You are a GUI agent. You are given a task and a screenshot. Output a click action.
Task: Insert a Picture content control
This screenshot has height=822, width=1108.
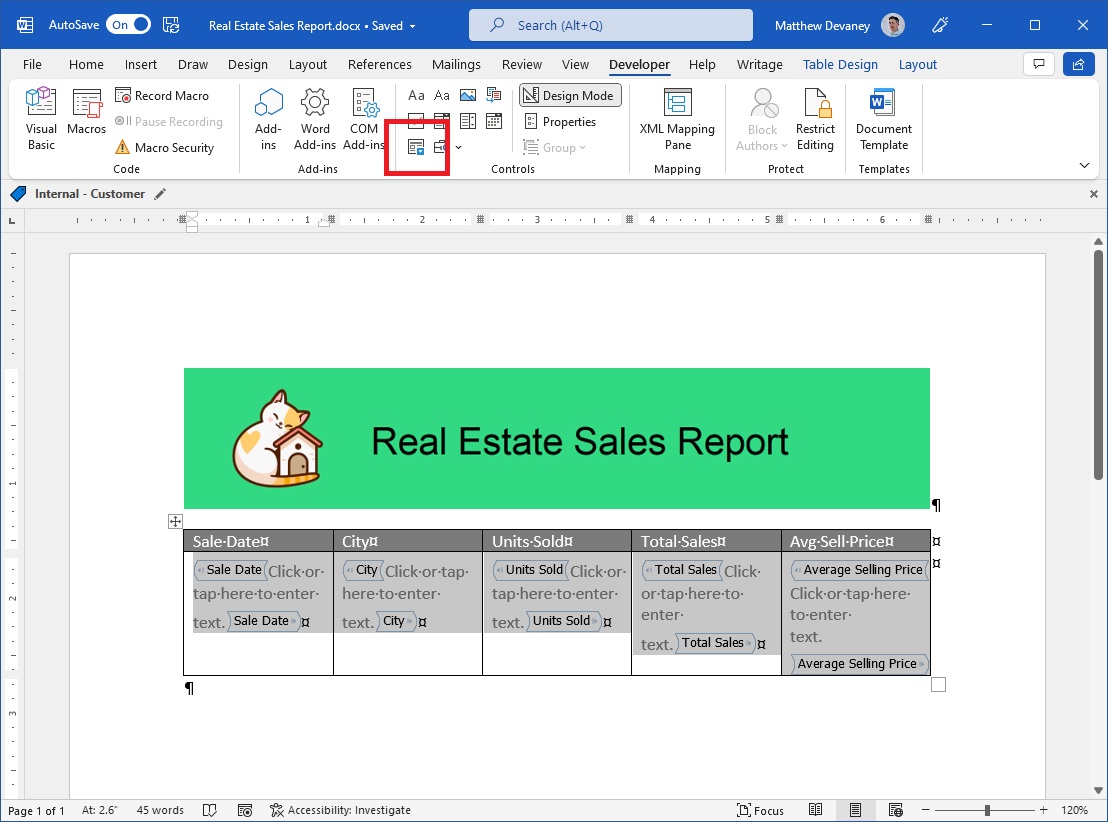click(x=466, y=95)
